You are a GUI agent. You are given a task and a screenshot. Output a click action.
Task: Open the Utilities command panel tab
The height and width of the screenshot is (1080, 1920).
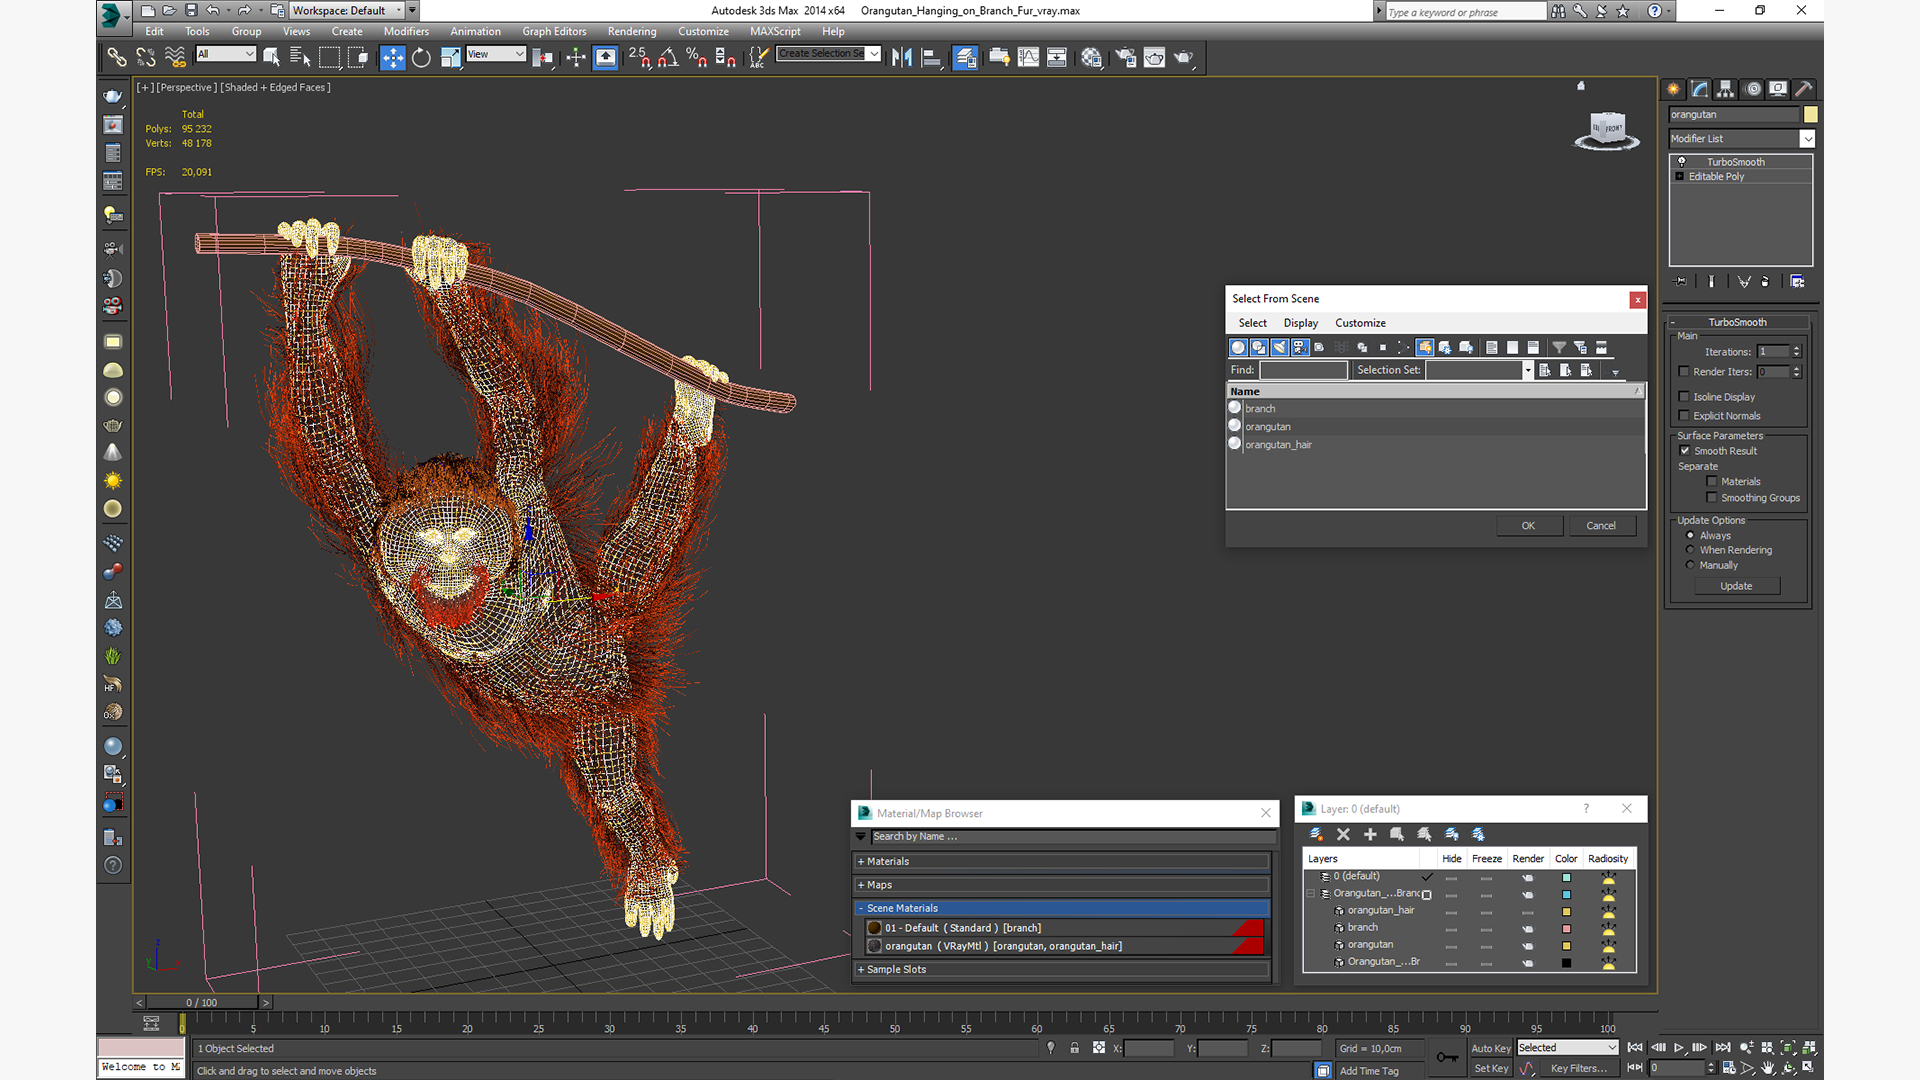coord(1804,89)
